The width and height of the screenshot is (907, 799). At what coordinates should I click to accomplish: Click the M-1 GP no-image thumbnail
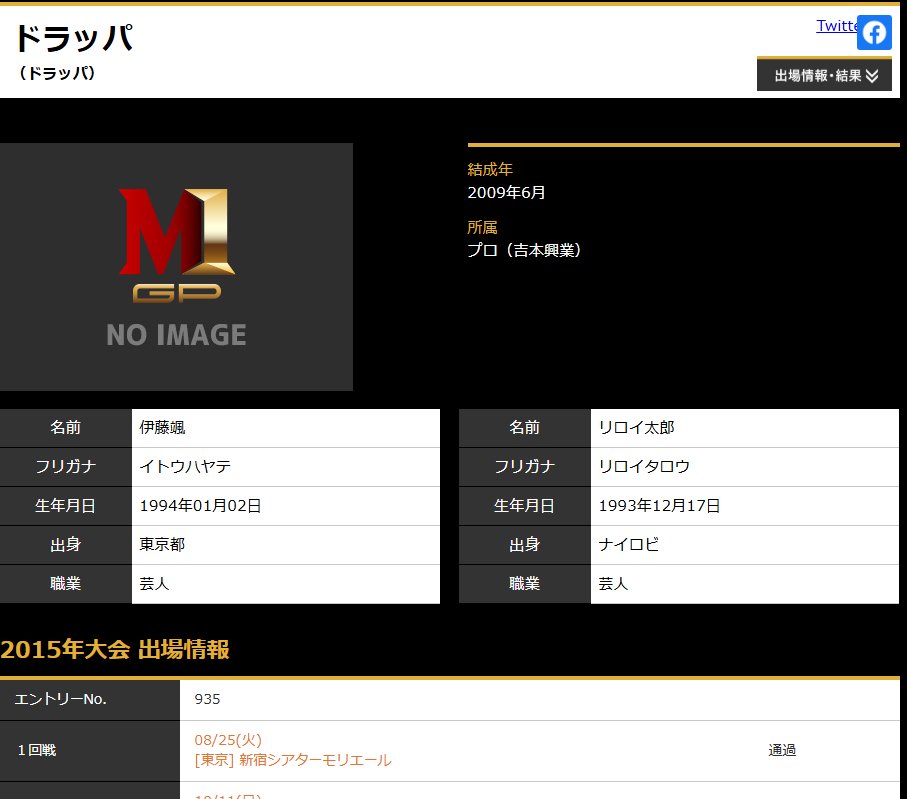(x=176, y=267)
